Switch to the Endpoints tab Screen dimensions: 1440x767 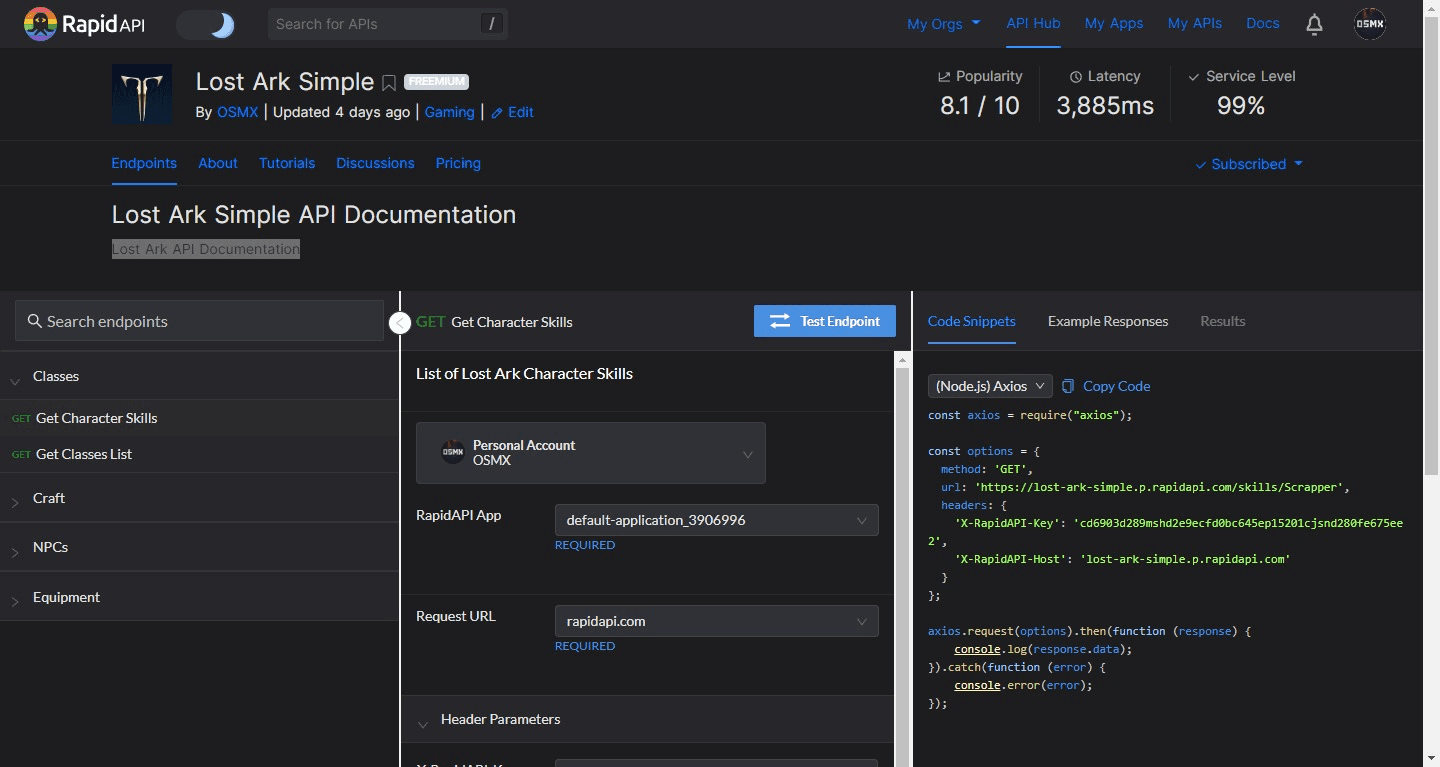pyautogui.click(x=144, y=163)
